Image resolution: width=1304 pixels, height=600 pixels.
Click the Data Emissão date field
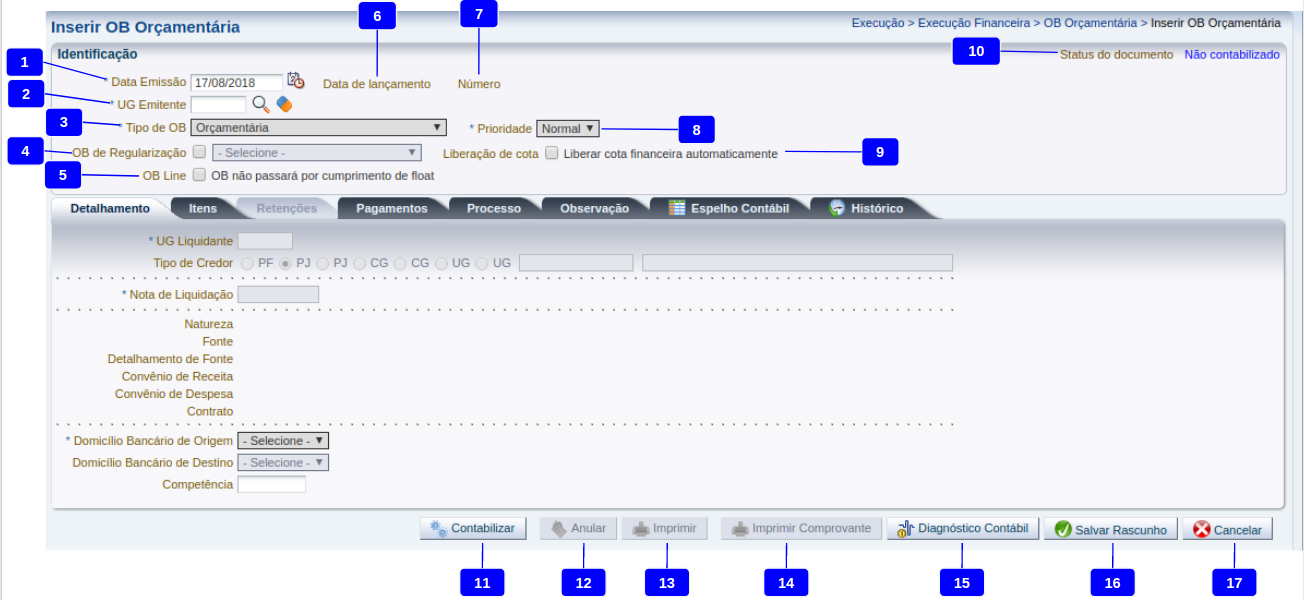(237, 83)
